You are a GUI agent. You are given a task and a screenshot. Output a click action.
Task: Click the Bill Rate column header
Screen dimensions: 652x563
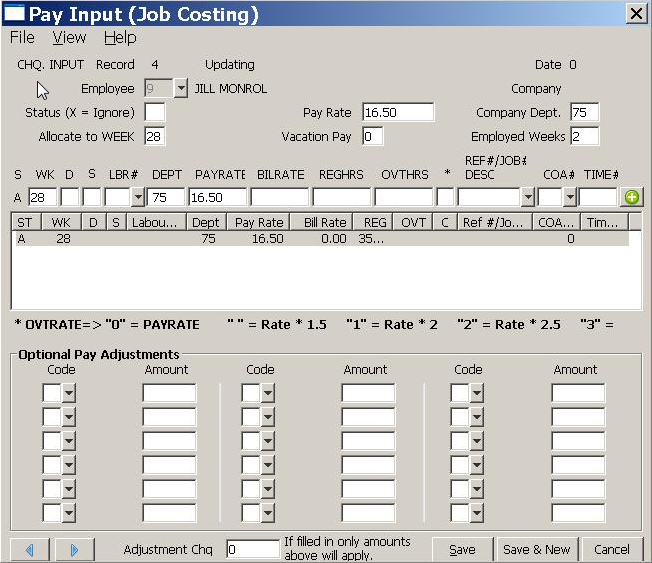[x=321, y=222]
